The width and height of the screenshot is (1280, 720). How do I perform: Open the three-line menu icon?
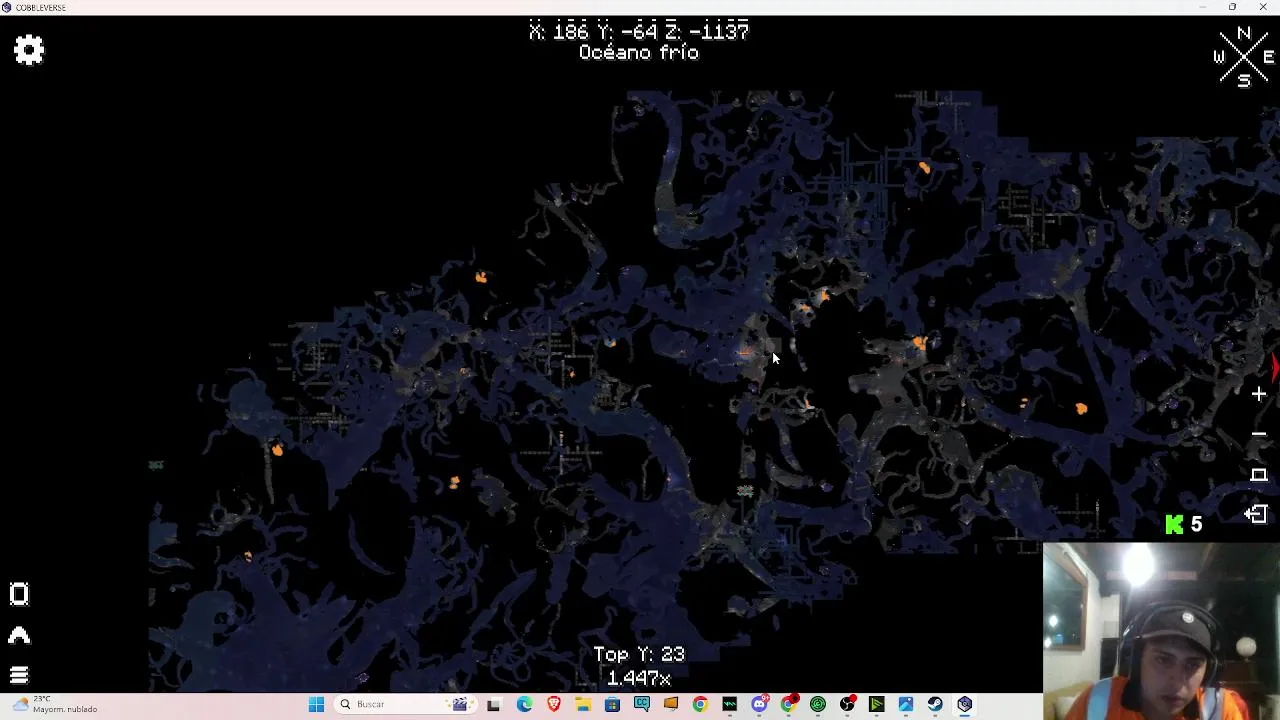(19, 675)
